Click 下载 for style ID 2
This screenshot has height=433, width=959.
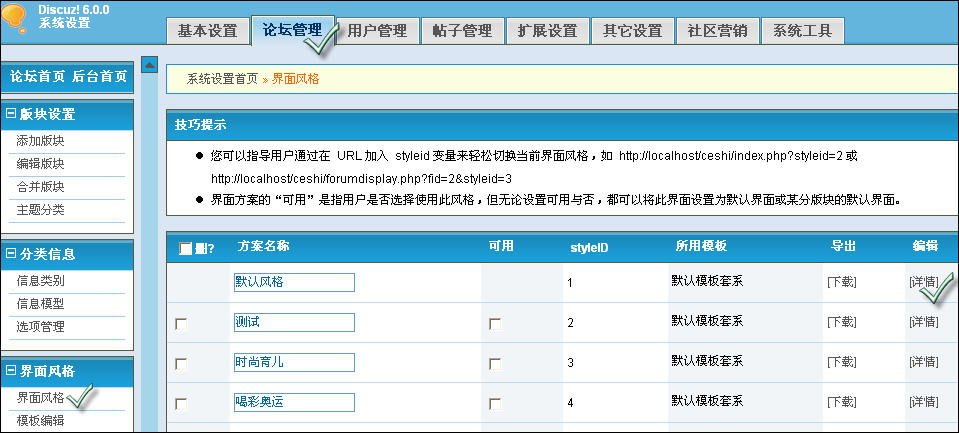click(842, 322)
